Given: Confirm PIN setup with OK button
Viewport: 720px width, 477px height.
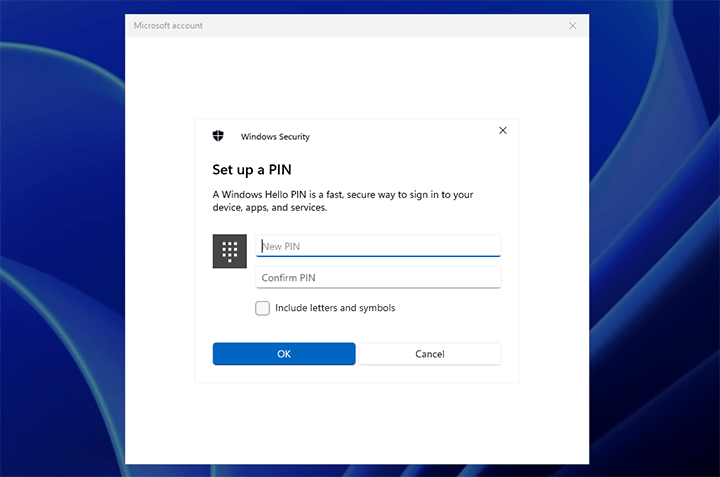Looking at the screenshot, I should 284,354.
